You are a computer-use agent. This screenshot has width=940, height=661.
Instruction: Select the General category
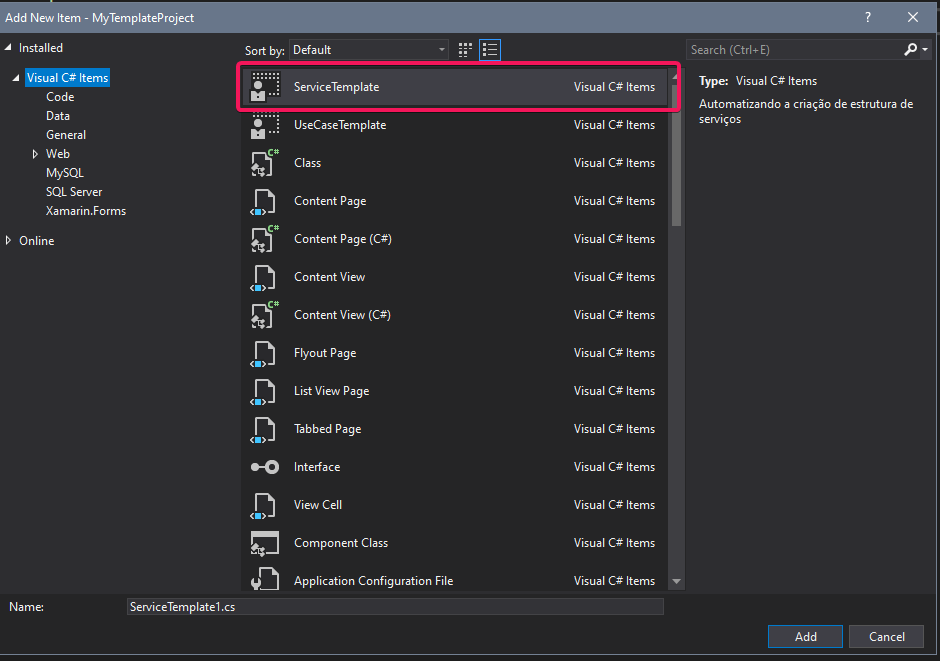[x=66, y=135]
